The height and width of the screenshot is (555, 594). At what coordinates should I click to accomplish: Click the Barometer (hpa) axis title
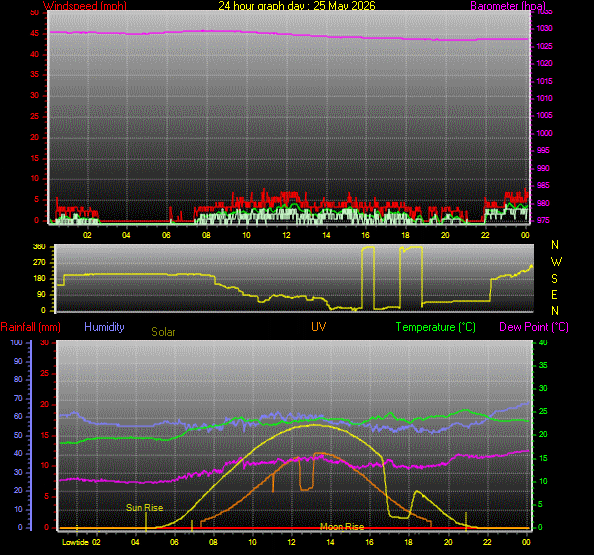tap(508, 6)
